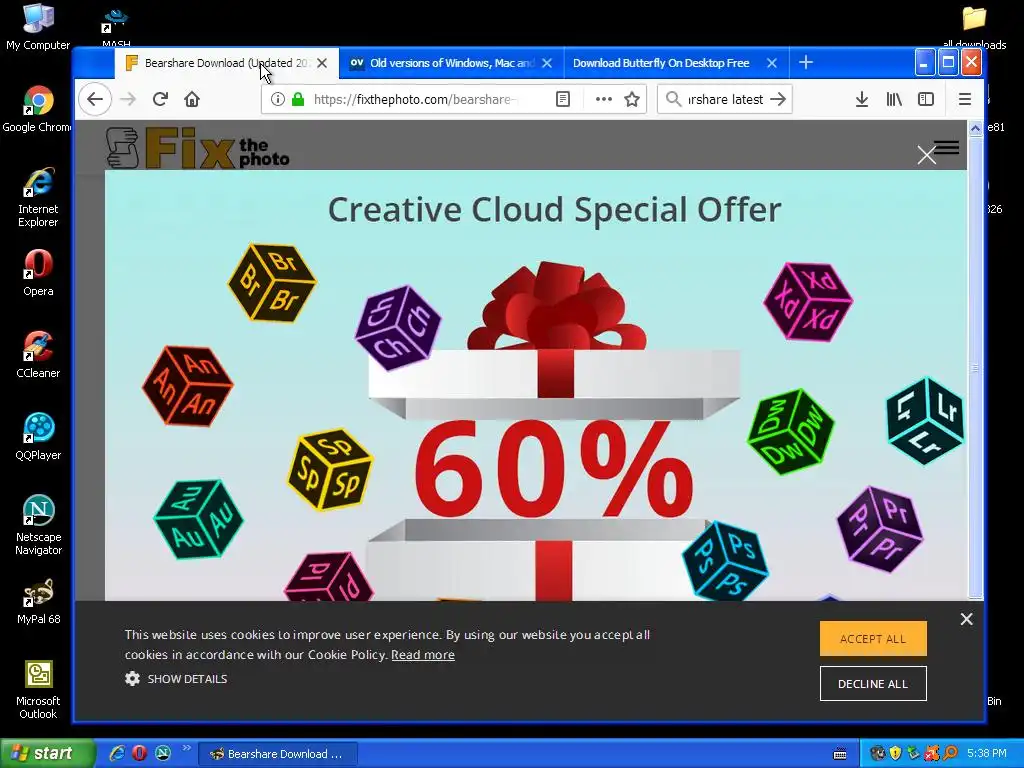This screenshot has height=768, width=1024.
Task: Select the CCleaner desktop shortcut
Action: point(38,355)
